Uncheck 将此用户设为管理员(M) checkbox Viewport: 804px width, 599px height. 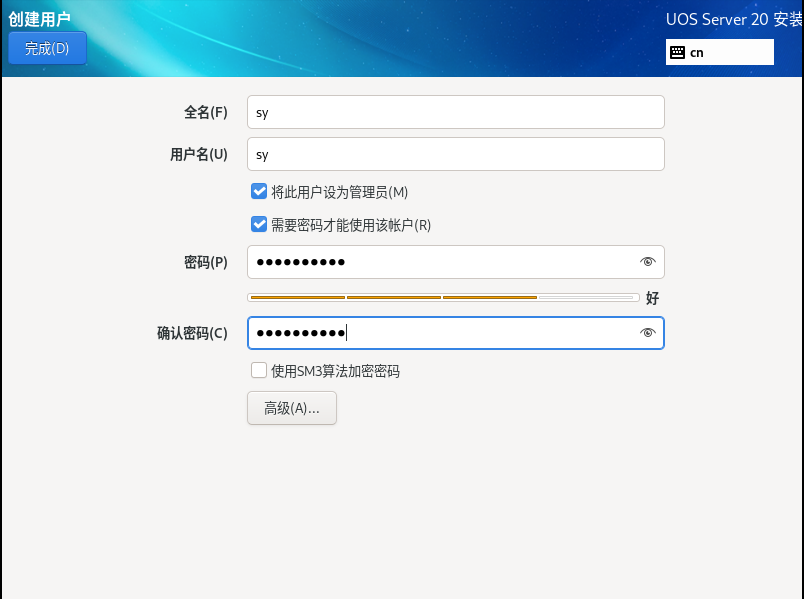pyautogui.click(x=259, y=192)
